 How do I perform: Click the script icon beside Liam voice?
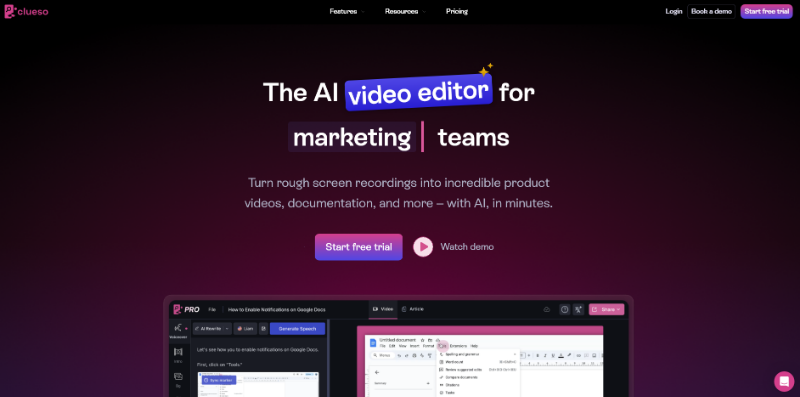263,329
